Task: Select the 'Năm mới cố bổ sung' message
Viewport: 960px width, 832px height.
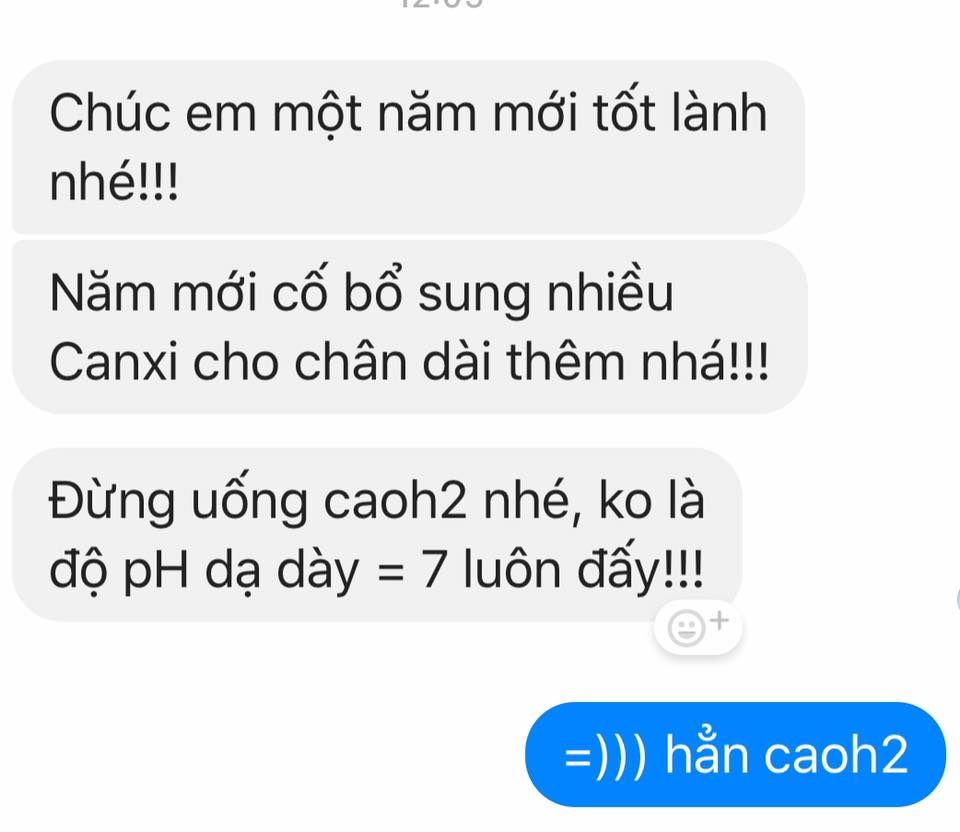Action: pyautogui.click(x=410, y=328)
